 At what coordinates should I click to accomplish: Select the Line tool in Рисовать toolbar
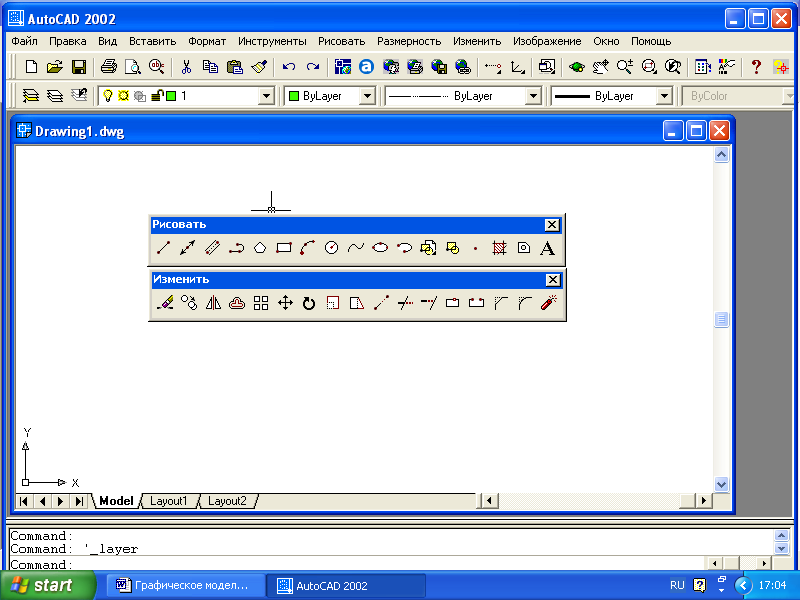(163, 248)
